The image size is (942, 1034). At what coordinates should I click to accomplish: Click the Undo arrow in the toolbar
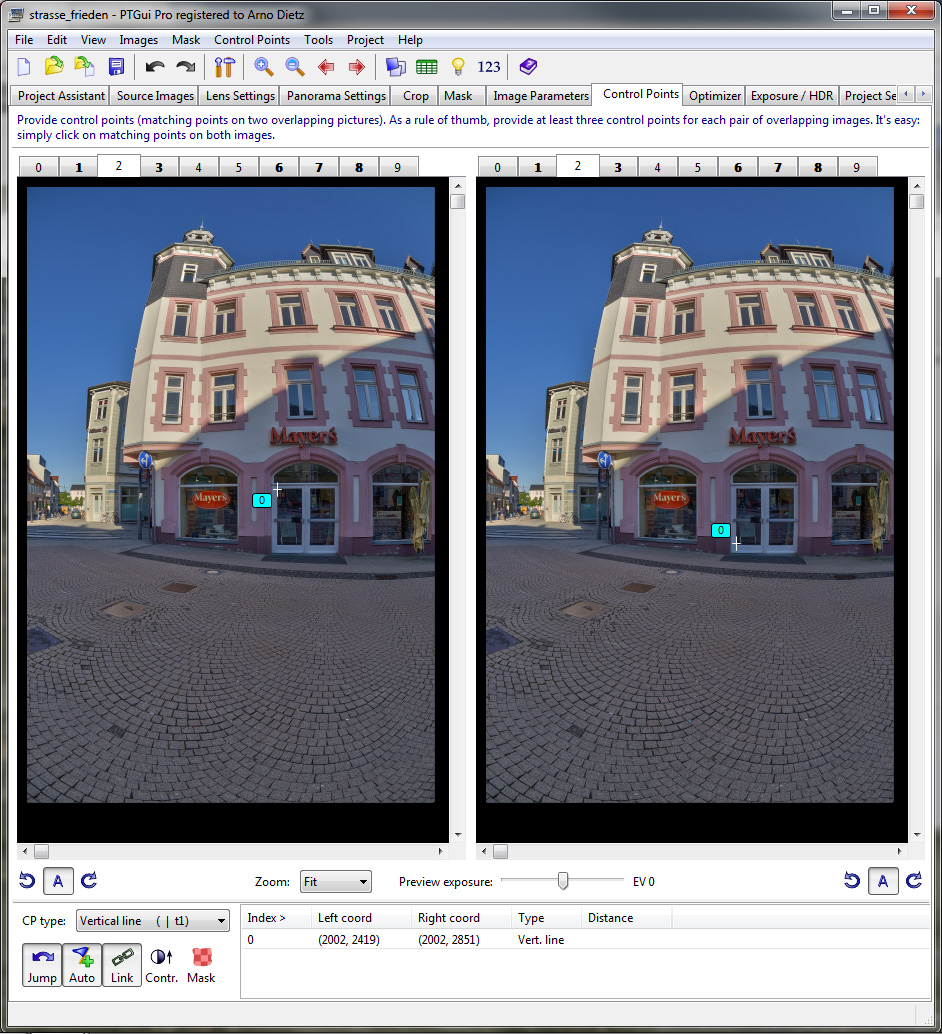click(x=154, y=67)
